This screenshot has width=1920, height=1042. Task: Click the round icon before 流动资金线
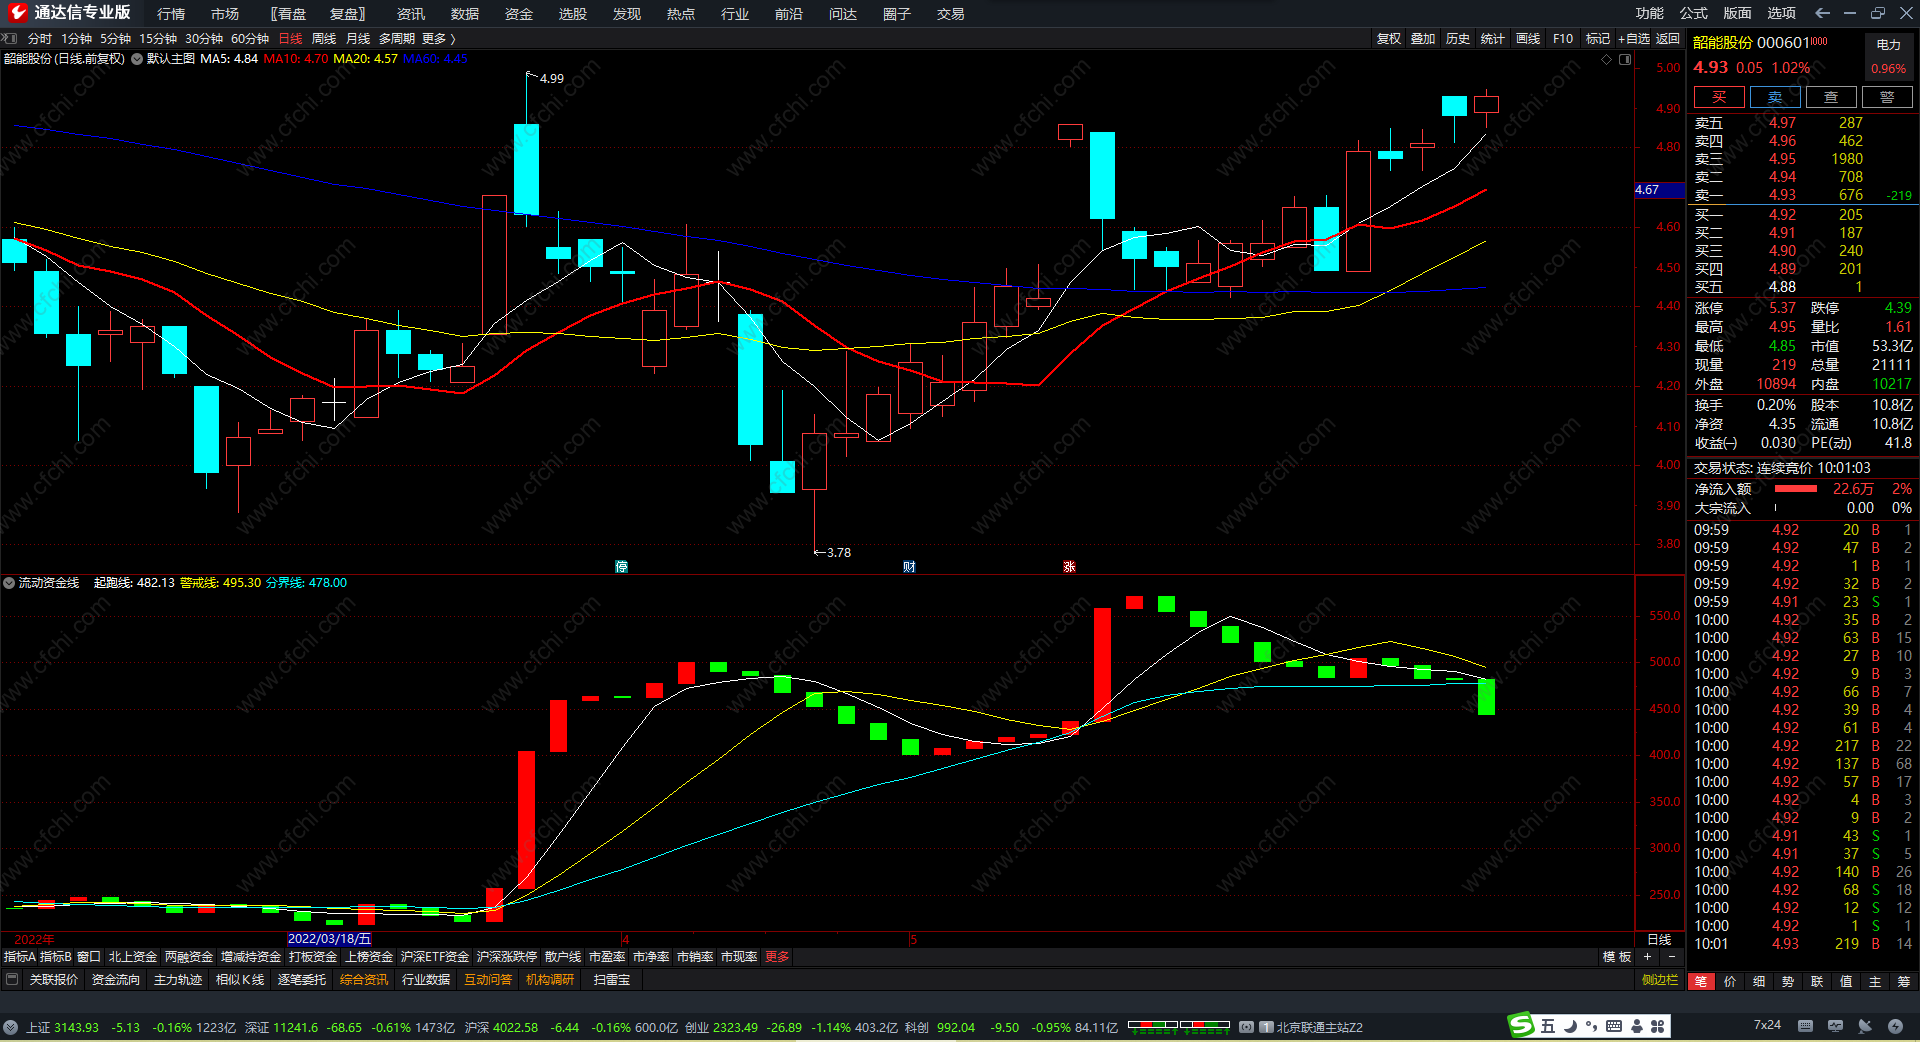pyautogui.click(x=9, y=583)
